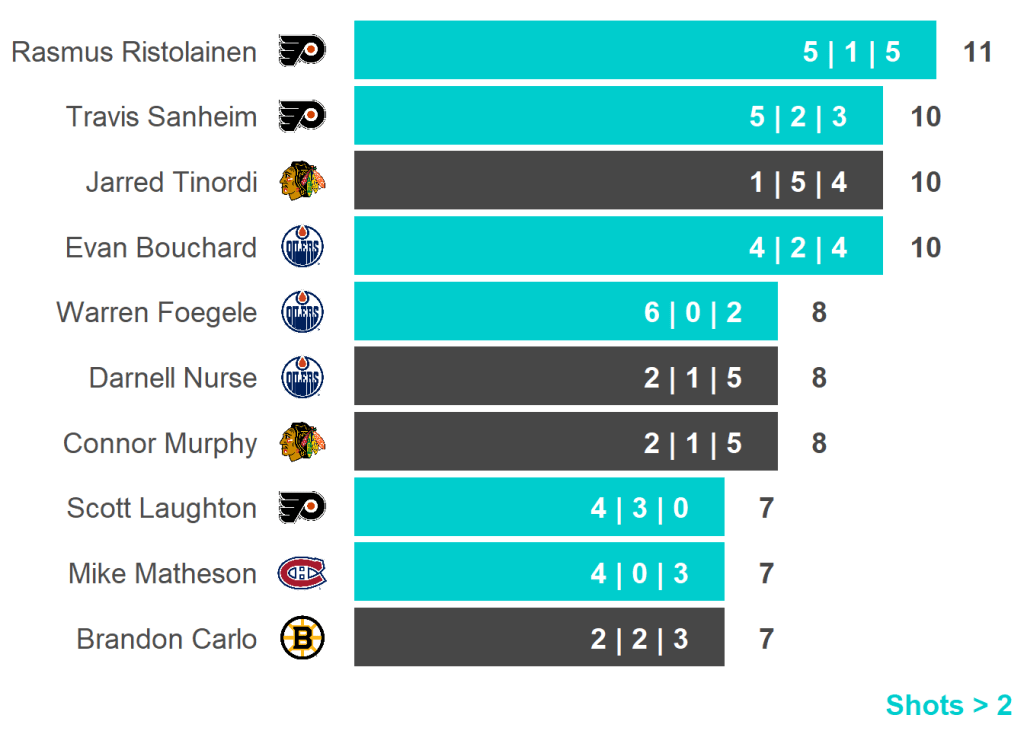Click Warren Foegele's 6 | 0 | 2 bar
The image size is (1024, 731).
pyautogui.click(x=565, y=313)
